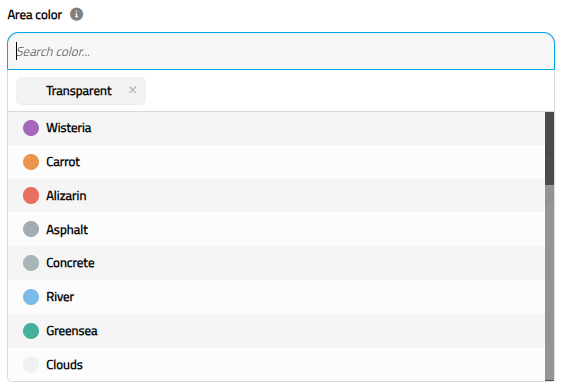Viewport: 561px width, 390px height.
Task: Click the Area color info icon
Action: coord(76,15)
